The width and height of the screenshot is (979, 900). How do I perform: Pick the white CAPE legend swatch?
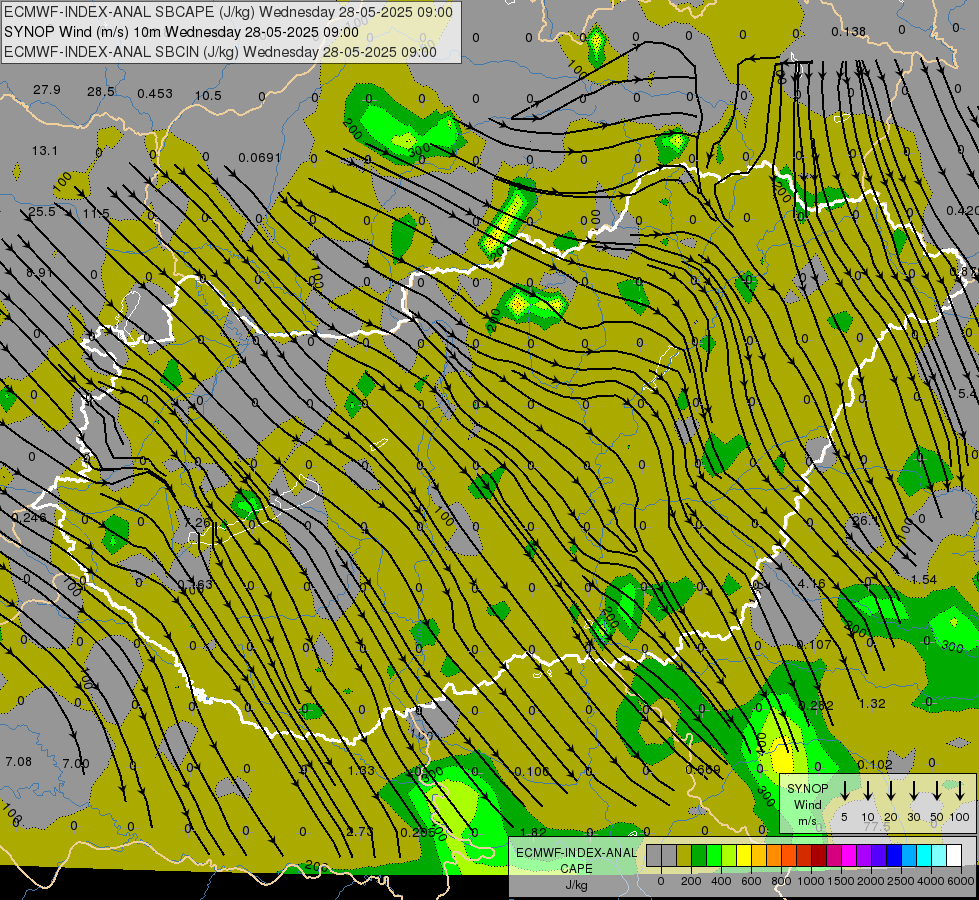(953, 855)
